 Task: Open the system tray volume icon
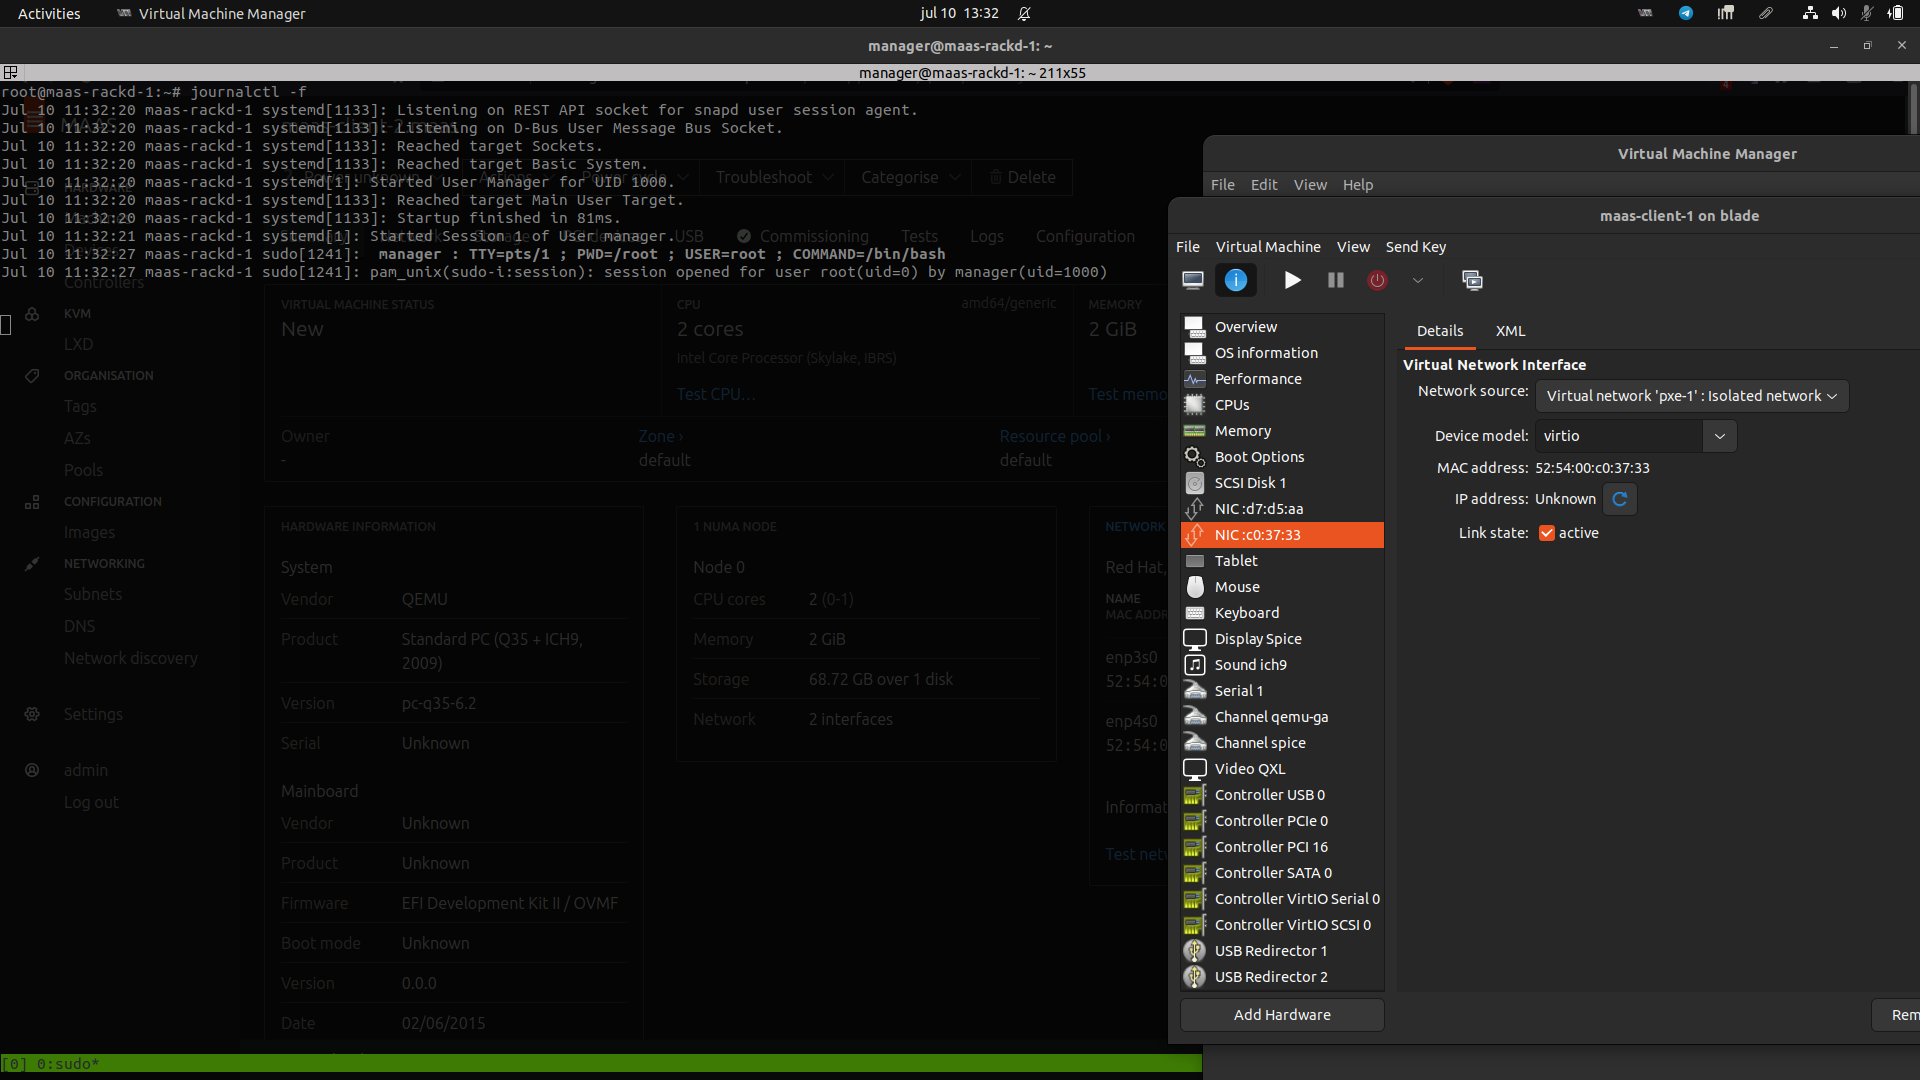click(1838, 13)
